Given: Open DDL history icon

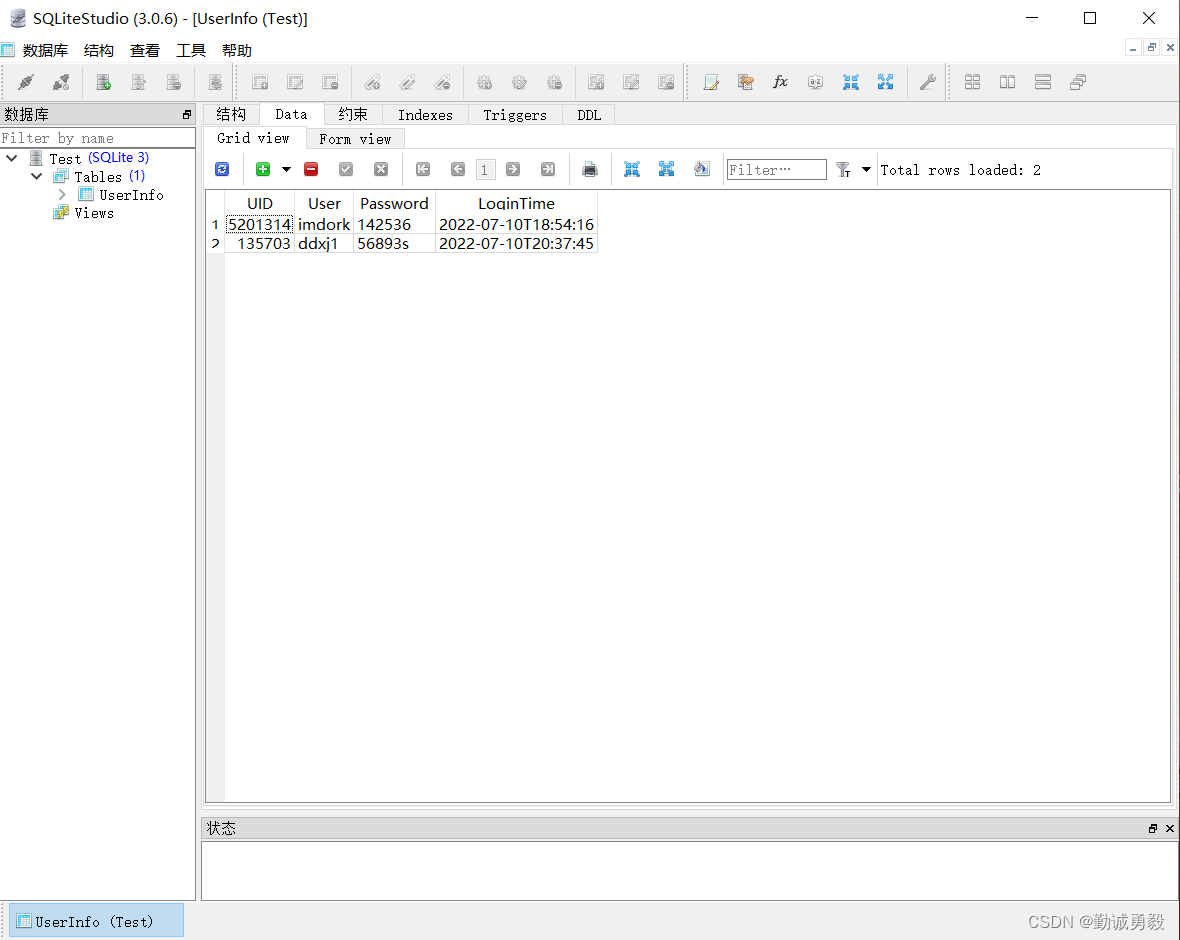Looking at the screenshot, I should (x=746, y=82).
